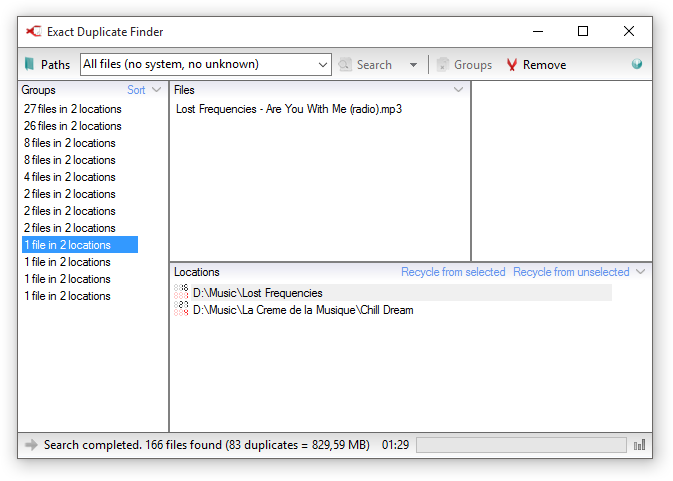The width and height of the screenshot is (673, 481).
Task: Open the Paths label in toolbar
Action: pos(55,65)
